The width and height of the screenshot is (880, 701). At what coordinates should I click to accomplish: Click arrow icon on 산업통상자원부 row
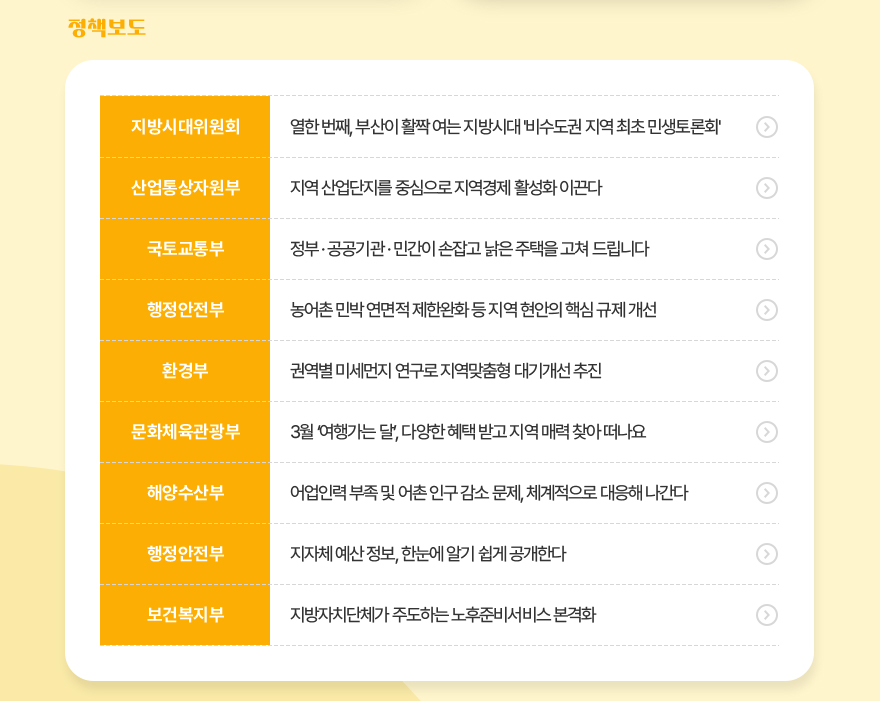[x=767, y=188]
